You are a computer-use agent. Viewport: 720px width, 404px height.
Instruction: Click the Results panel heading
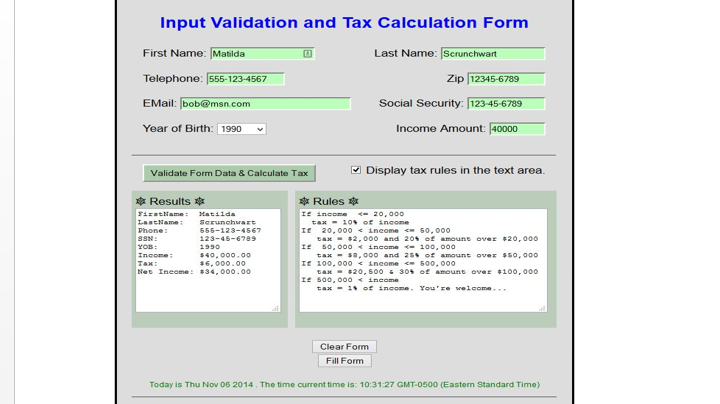170,201
